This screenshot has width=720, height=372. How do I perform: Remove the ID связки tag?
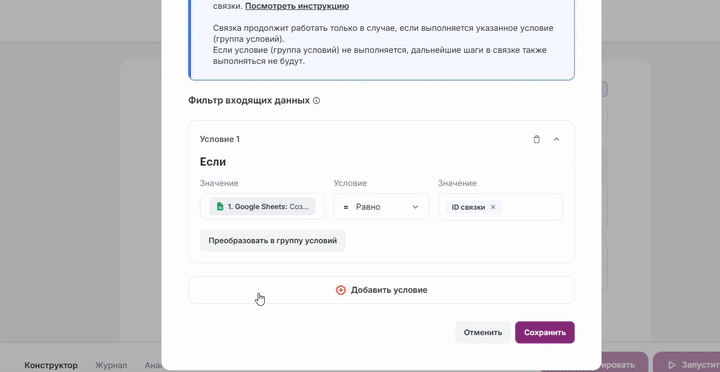coord(493,207)
